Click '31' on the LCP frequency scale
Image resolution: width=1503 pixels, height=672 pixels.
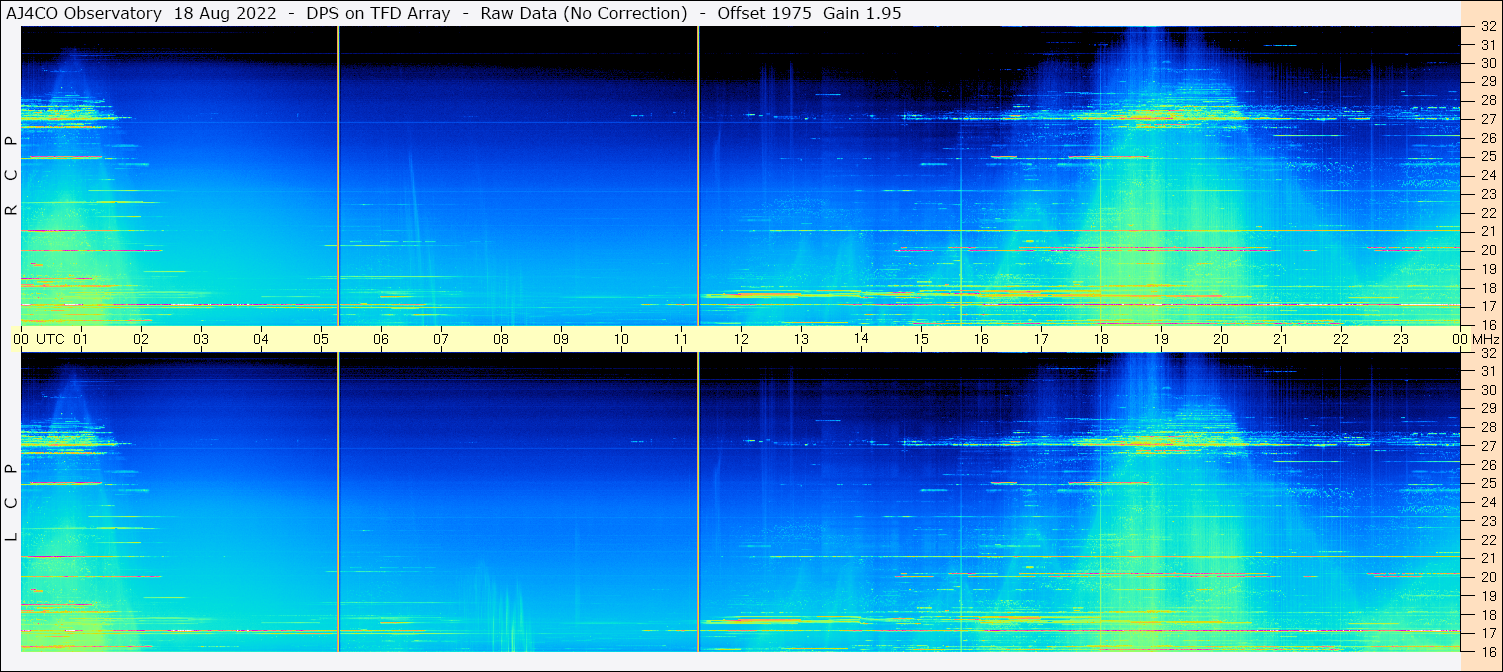point(1487,371)
